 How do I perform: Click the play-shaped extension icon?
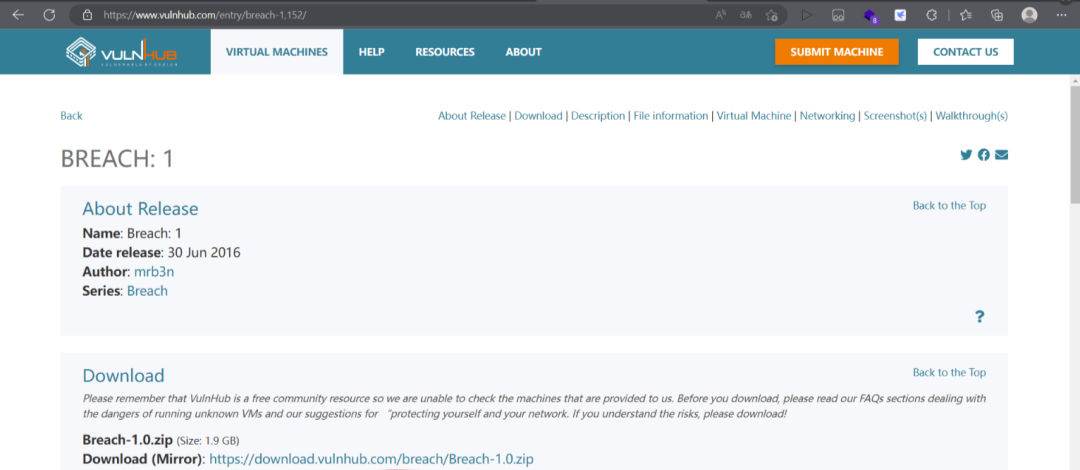pyautogui.click(x=807, y=14)
